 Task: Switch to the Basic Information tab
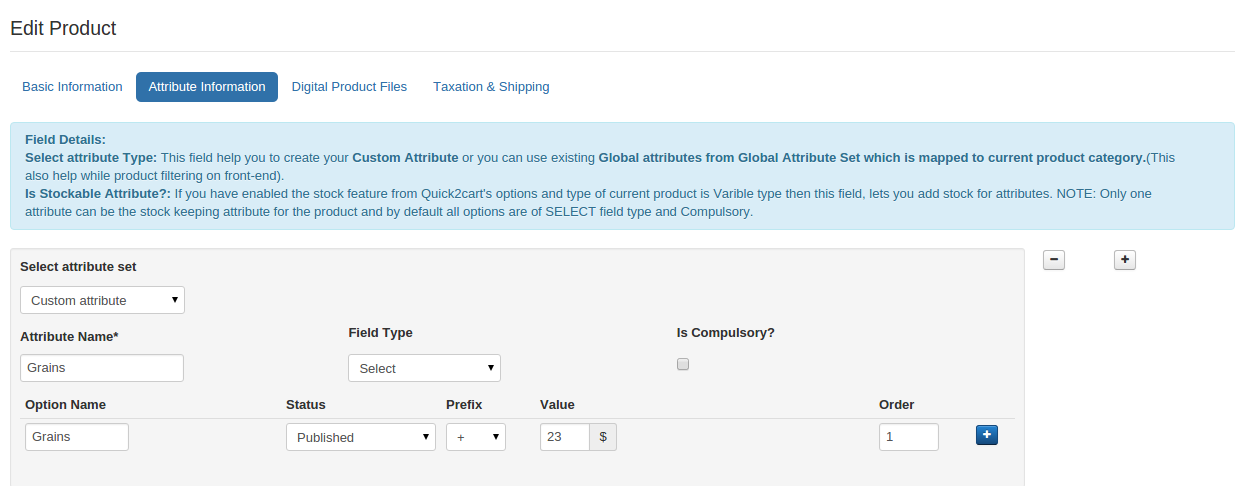(x=72, y=87)
